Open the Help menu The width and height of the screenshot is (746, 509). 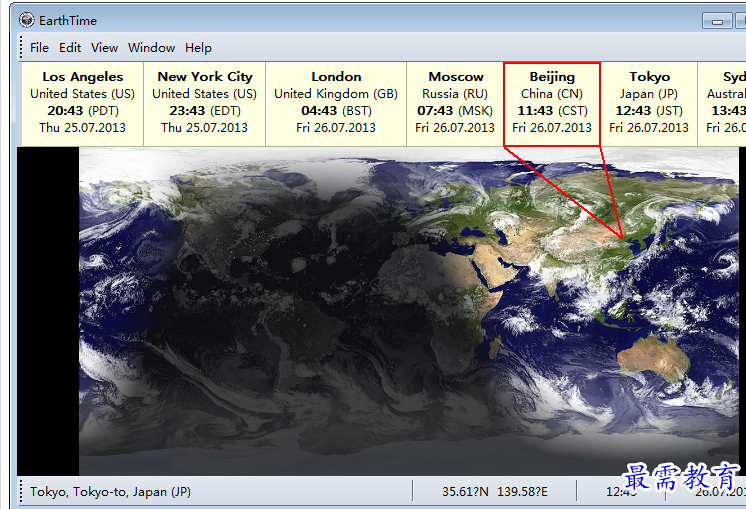coord(198,47)
